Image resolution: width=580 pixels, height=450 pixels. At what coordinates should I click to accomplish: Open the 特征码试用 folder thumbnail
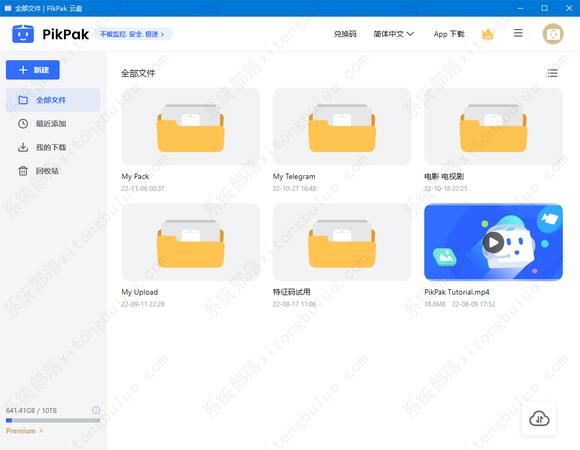342,242
